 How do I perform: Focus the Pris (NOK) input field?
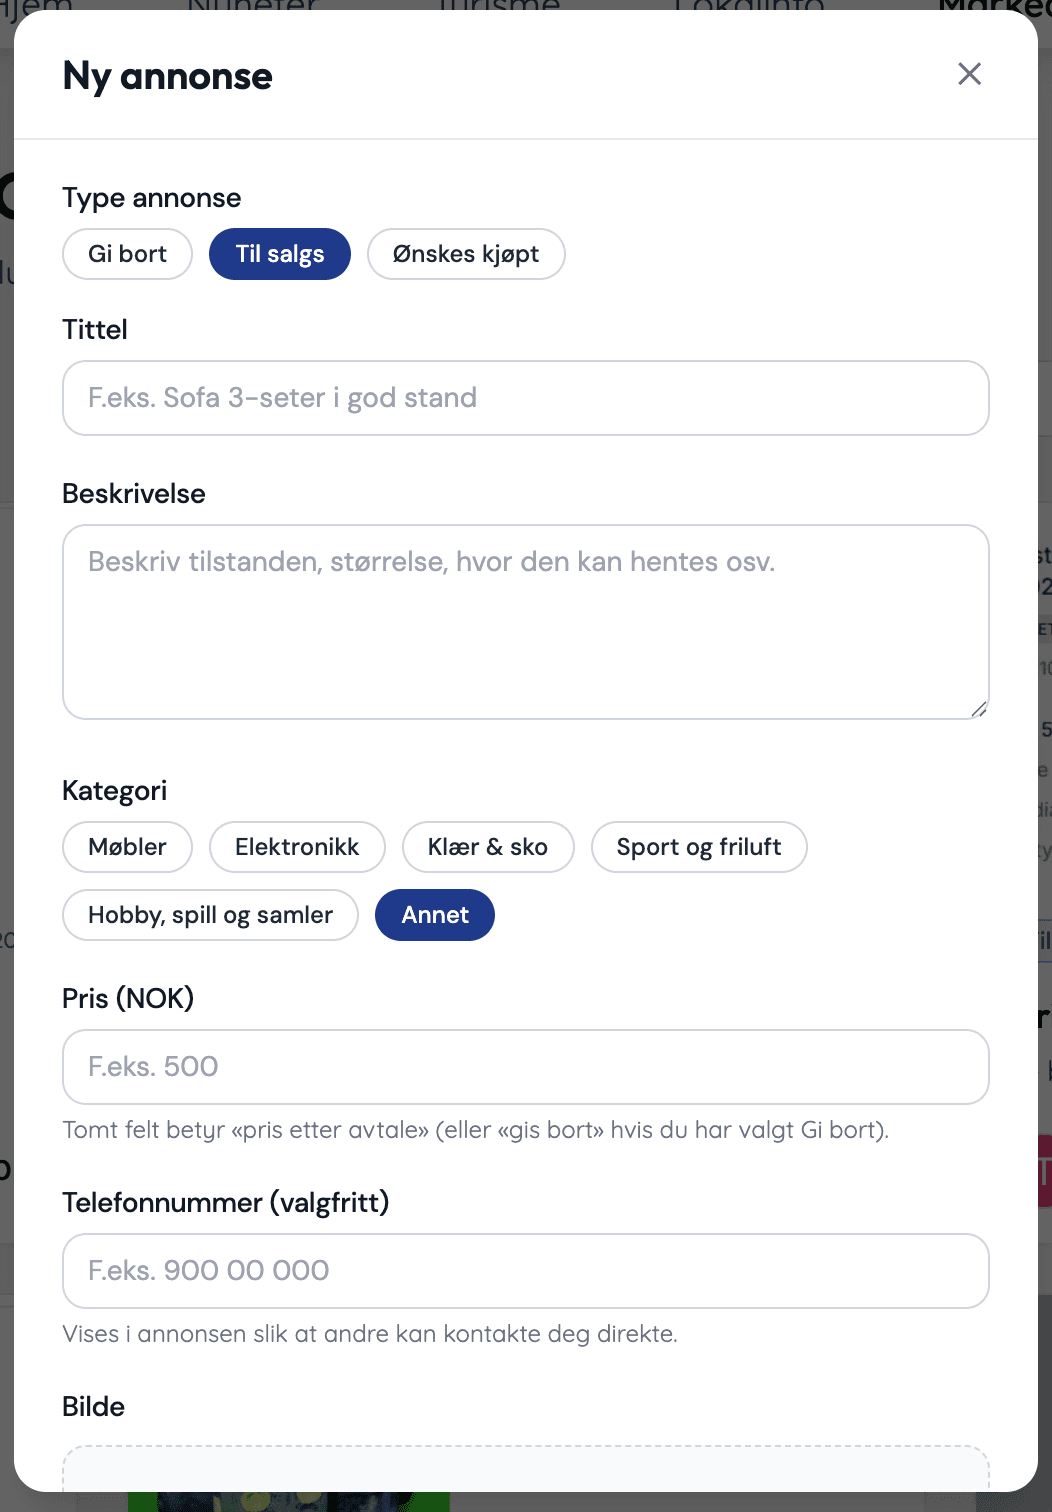pos(526,1067)
